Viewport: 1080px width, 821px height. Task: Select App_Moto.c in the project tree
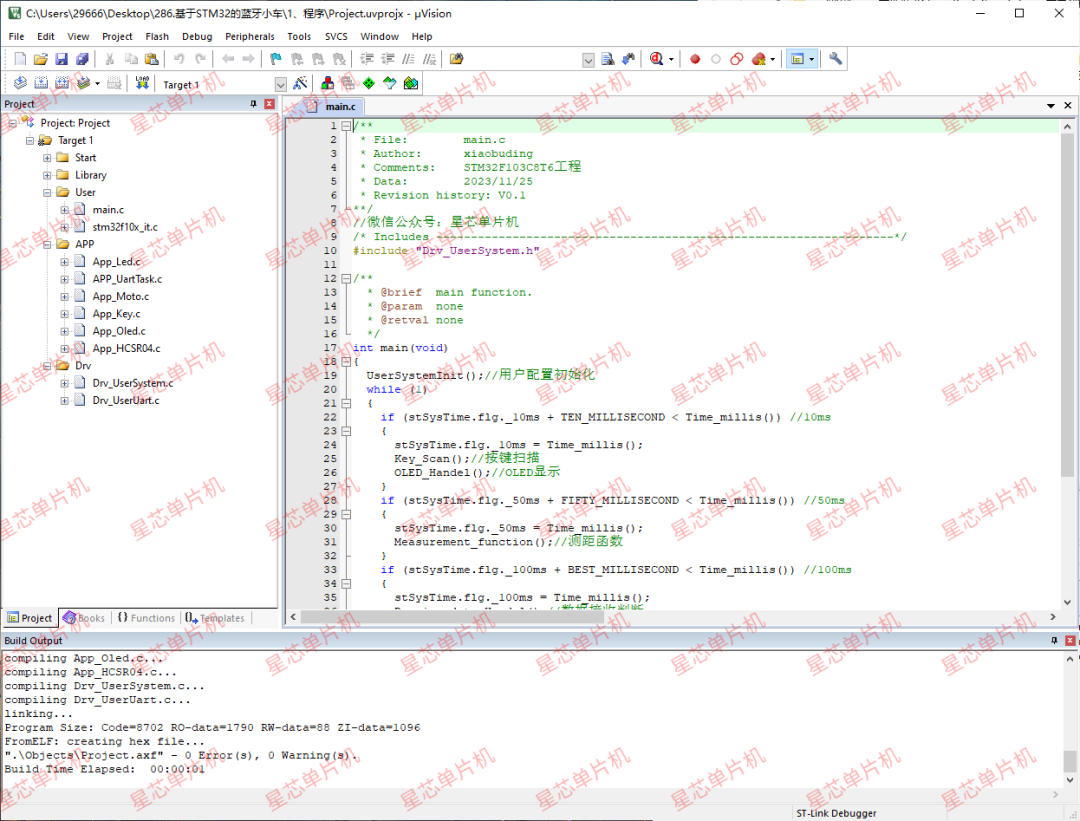click(x=120, y=296)
